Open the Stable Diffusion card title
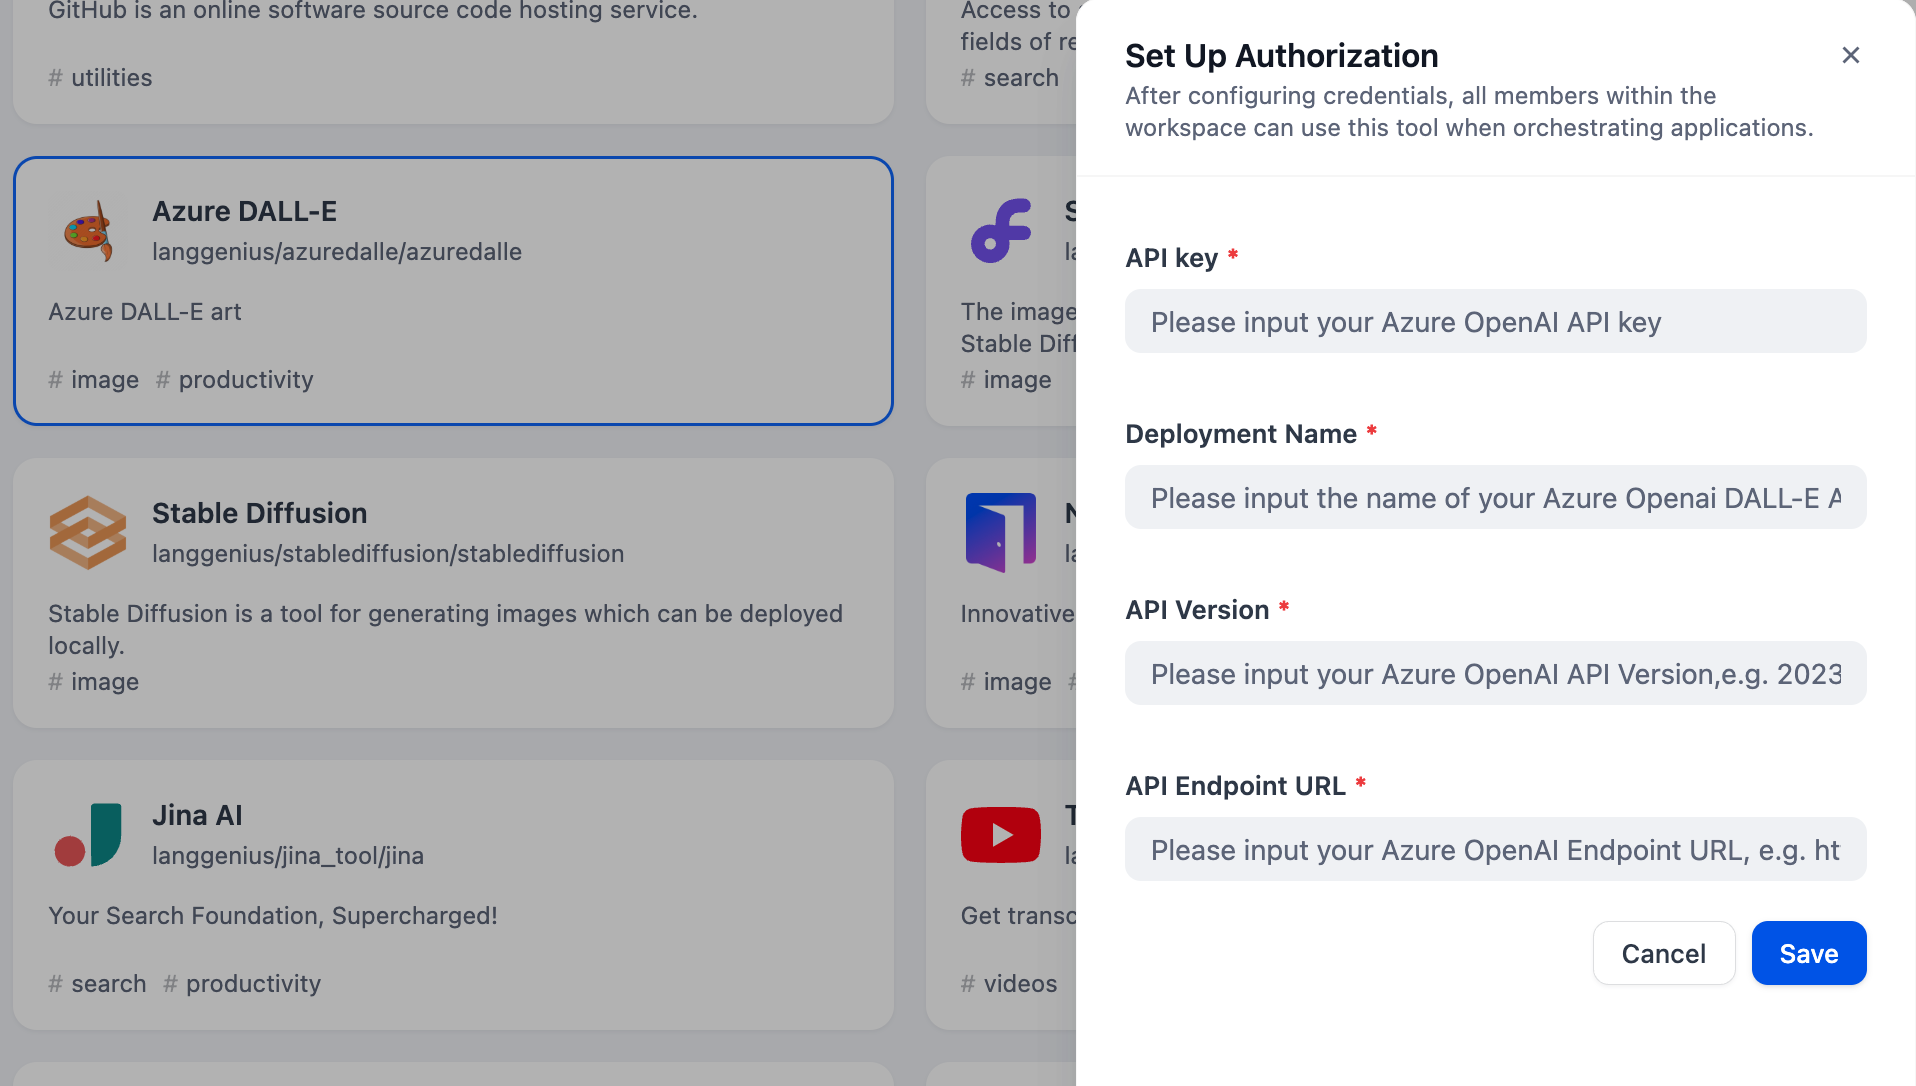The height and width of the screenshot is (1086, 1916). [259, 514]
